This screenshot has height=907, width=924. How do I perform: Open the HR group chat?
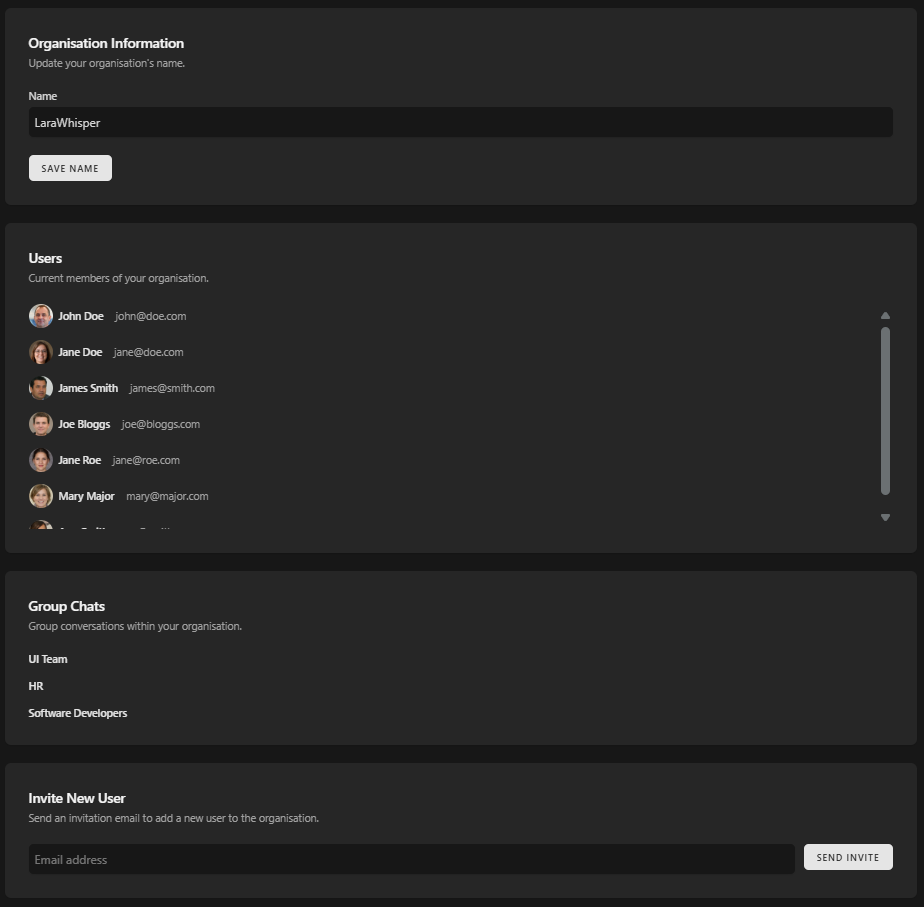(36, 686)
